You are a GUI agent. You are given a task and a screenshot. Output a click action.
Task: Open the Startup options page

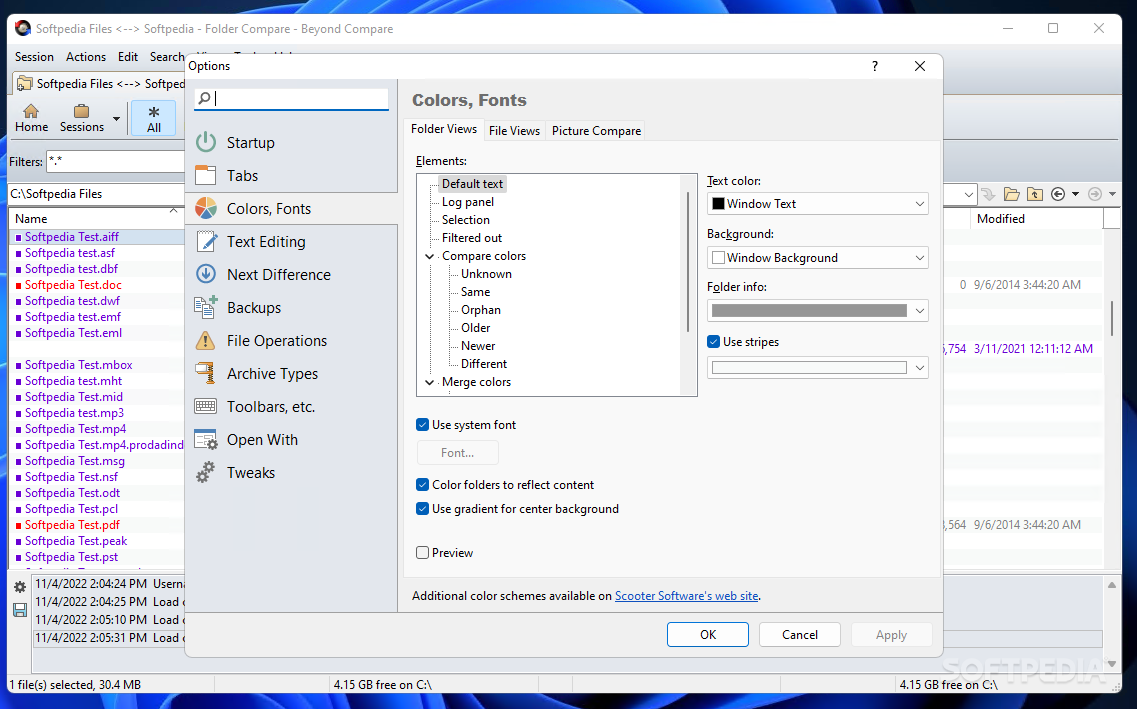[250, 143]
